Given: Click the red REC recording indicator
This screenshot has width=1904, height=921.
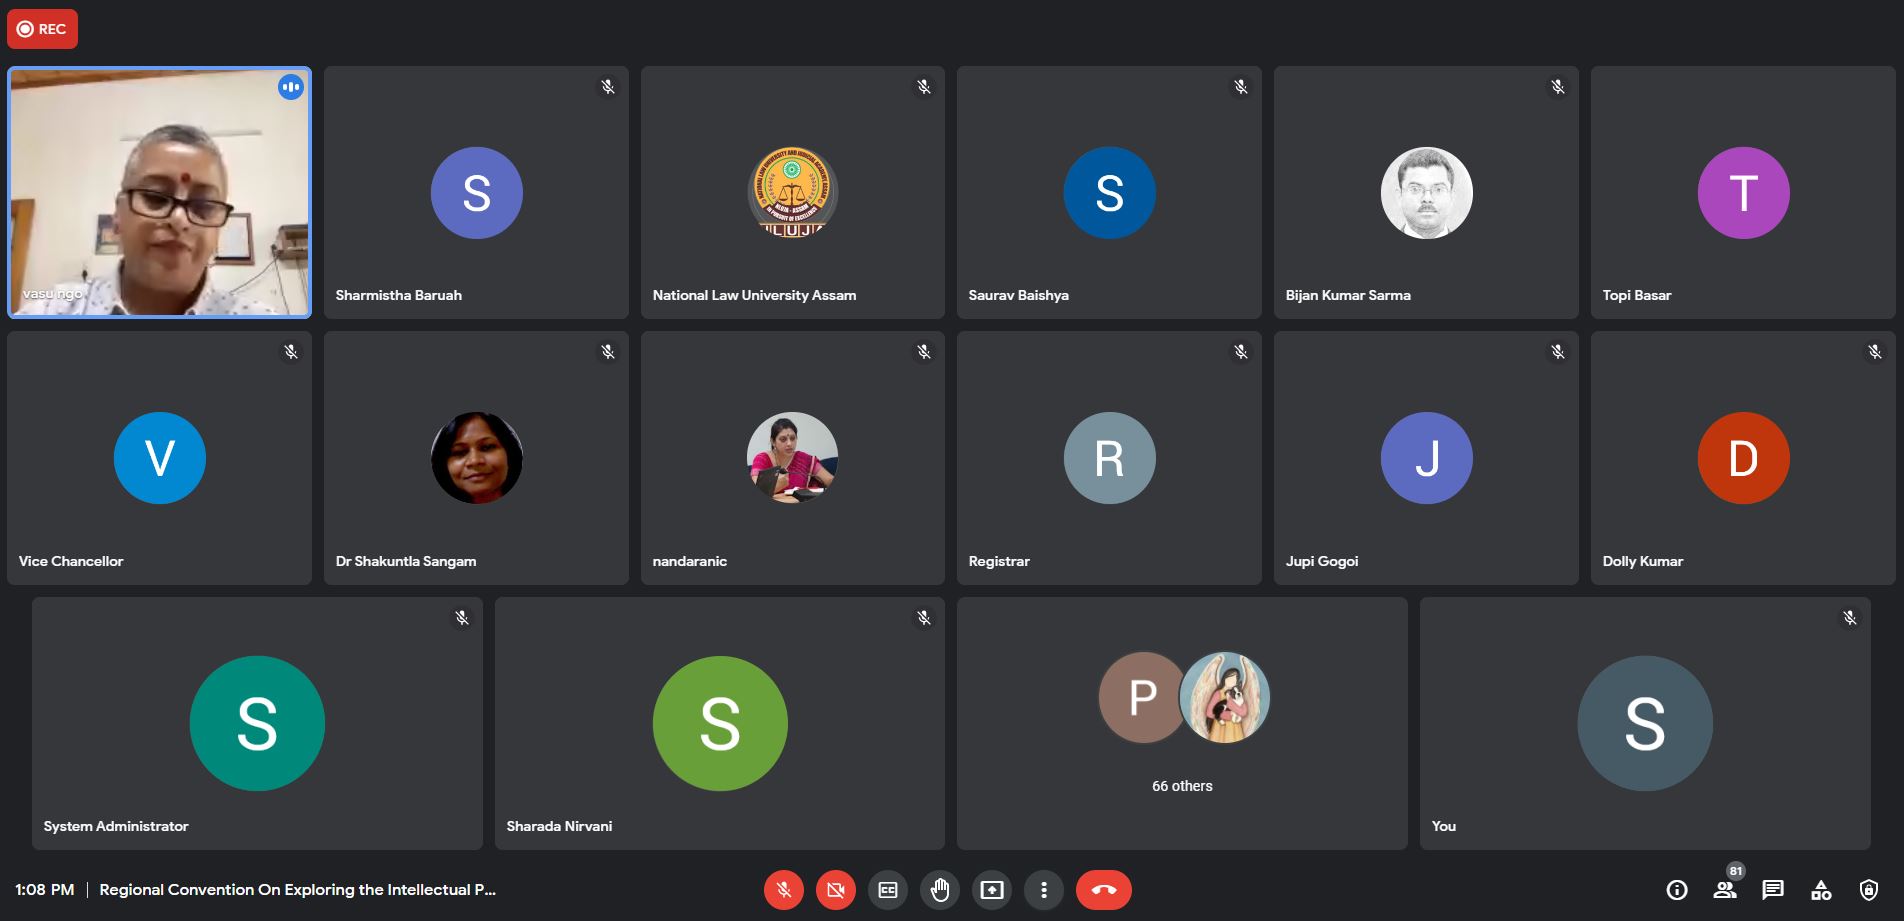Looking at the screenshot, I should tap(42, 29).
